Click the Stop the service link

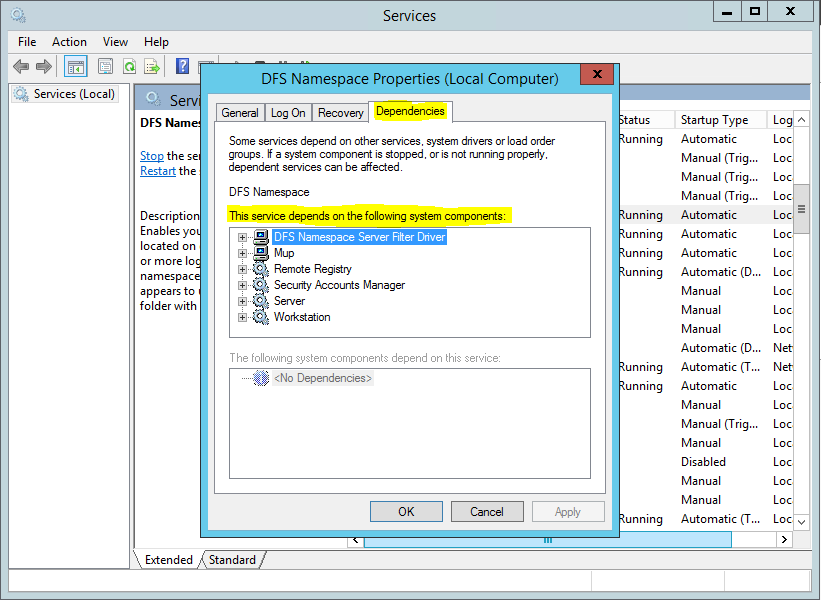pyautogui.click(x=152, y=156)
